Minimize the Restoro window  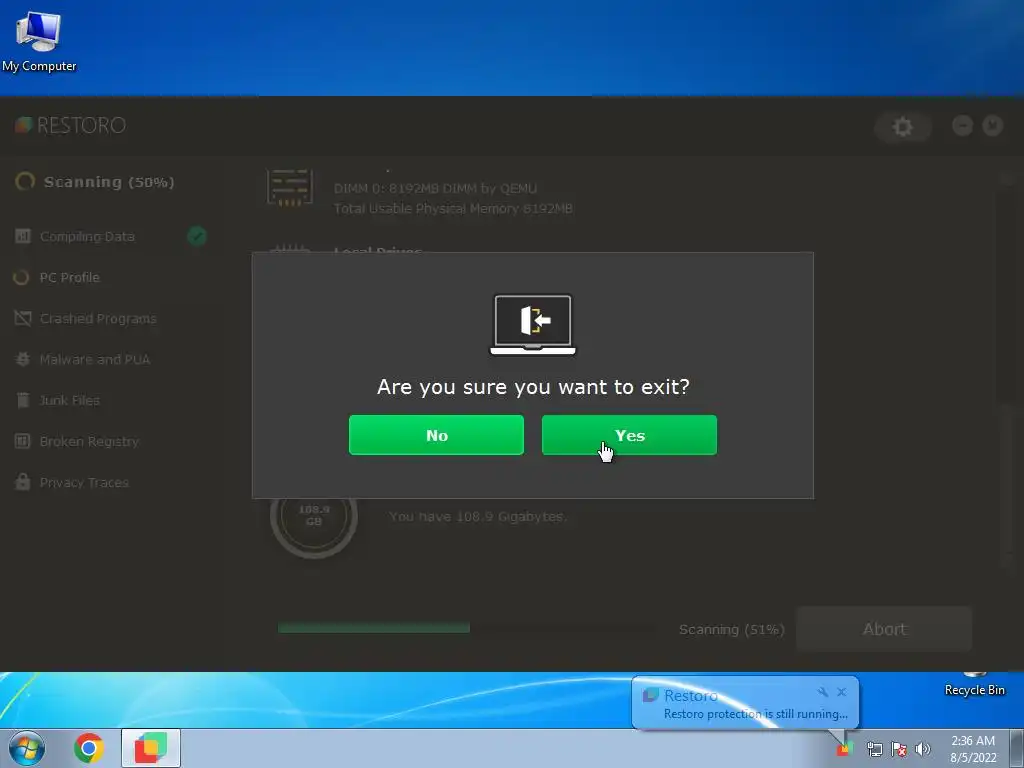[962, 125]
